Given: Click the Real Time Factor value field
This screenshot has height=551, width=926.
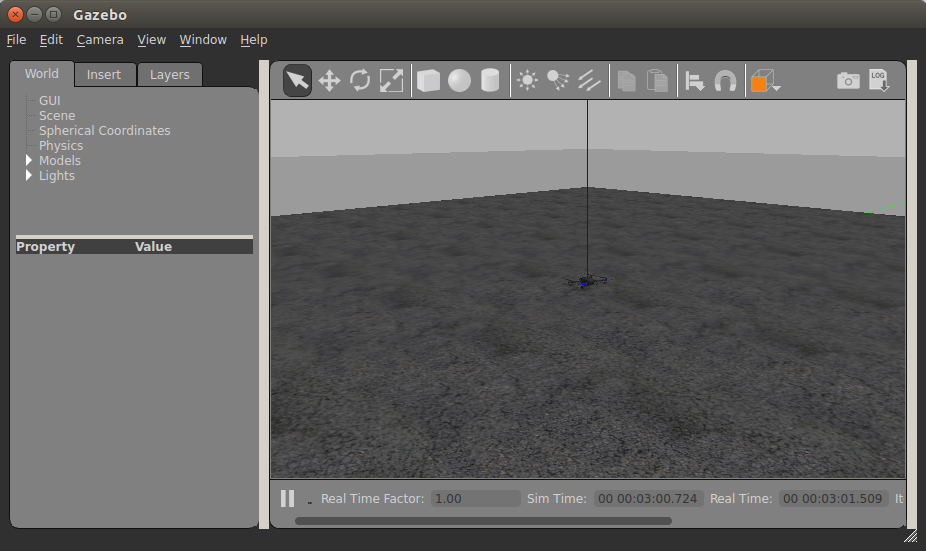Looking at the screenshot, I should tap(475, 498).
